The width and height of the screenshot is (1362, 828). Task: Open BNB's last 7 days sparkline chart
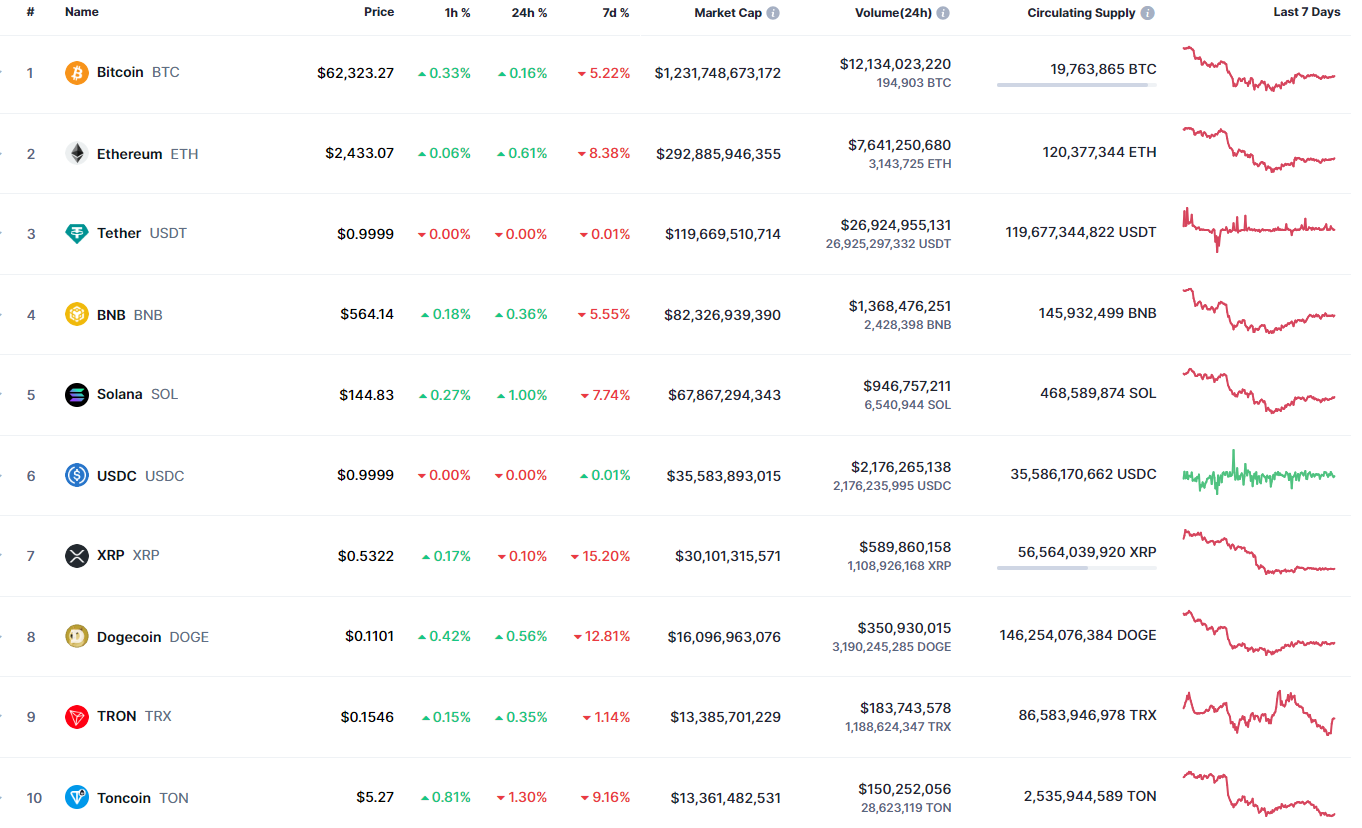point(1259,311)
